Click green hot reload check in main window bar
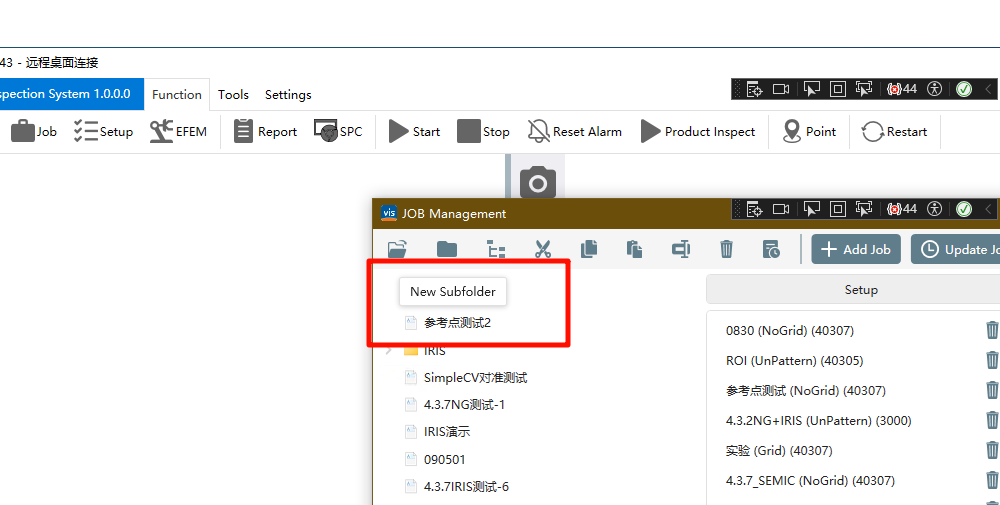This screenshot has height=505, width=1000. tap(964, 89)
